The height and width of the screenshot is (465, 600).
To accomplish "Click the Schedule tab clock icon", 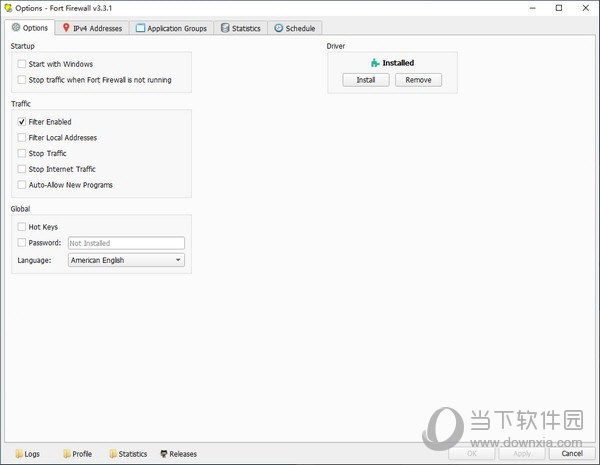I will click(x=279, y=28).
